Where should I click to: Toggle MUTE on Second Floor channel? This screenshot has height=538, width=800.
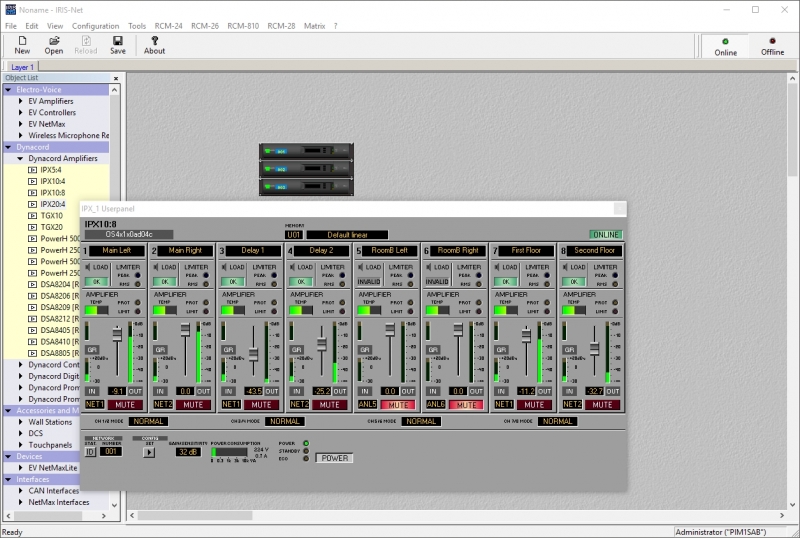click(603, 405)
